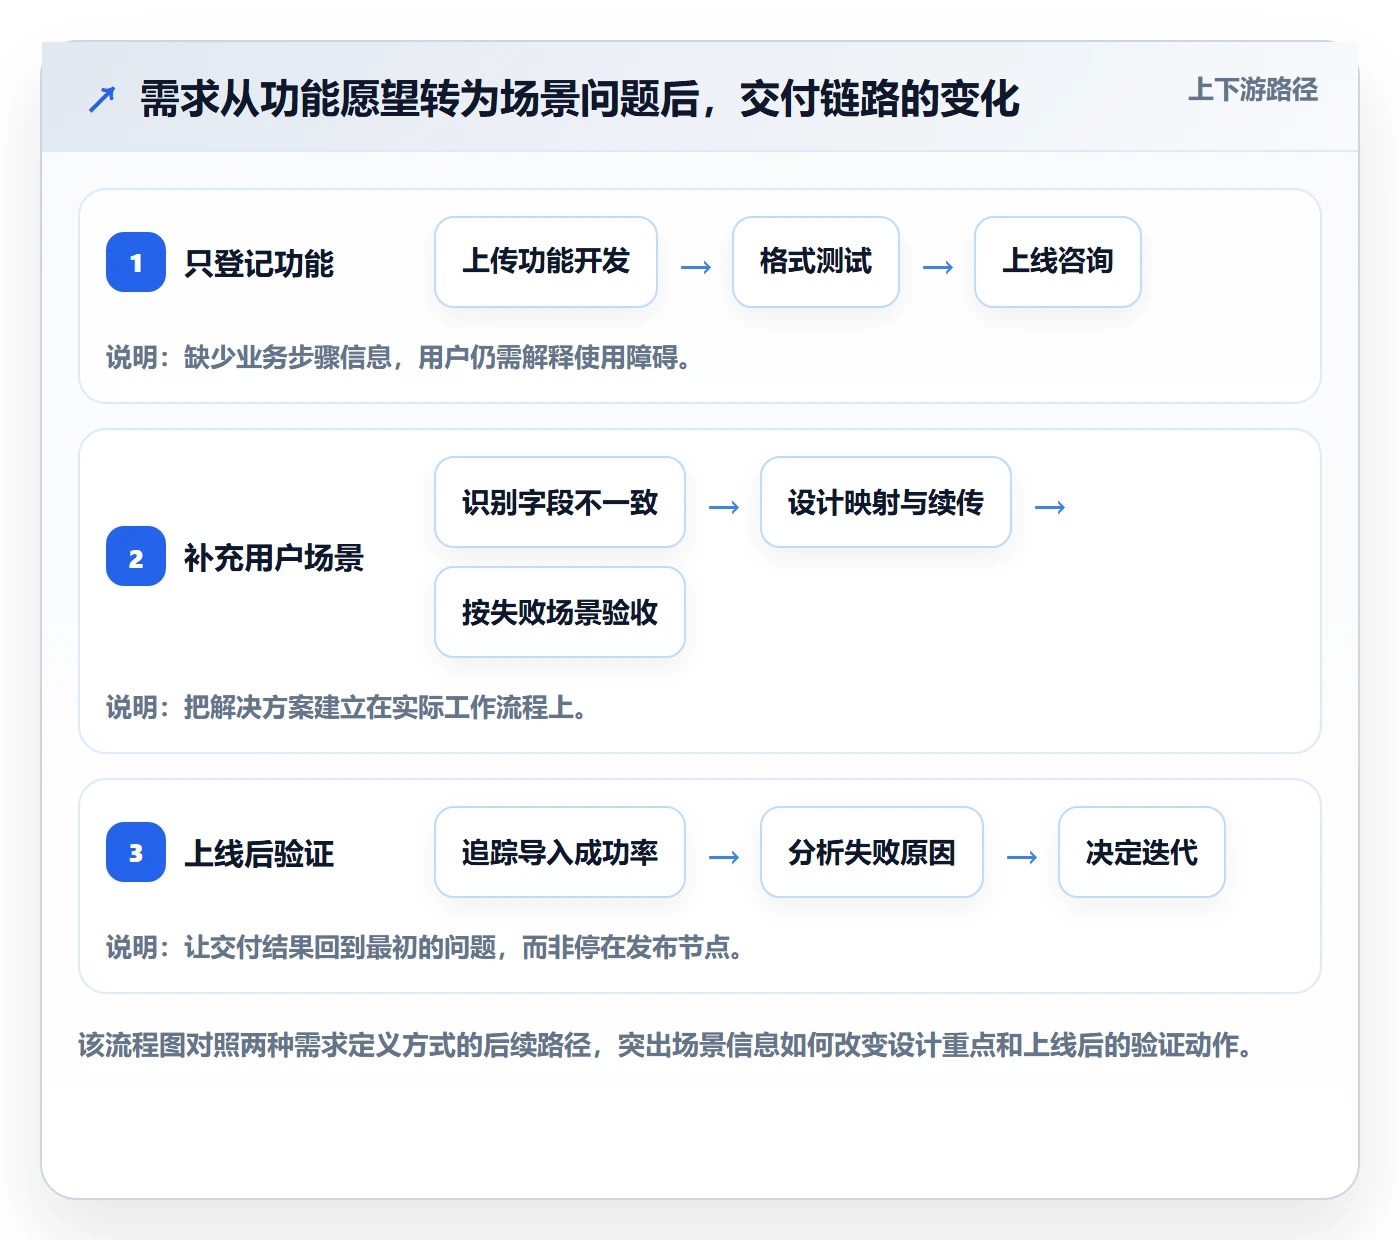This screenshot has height=1240, width=1400.
Task: Click the 只登记功能 row heading
Action: (259, 263)
